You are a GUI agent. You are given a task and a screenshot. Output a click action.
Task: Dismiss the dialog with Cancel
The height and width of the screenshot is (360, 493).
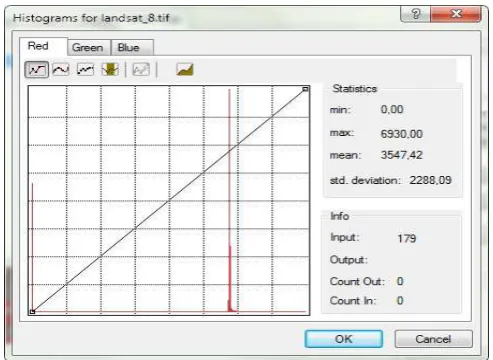pyautogui.click(x=433, y=339)
